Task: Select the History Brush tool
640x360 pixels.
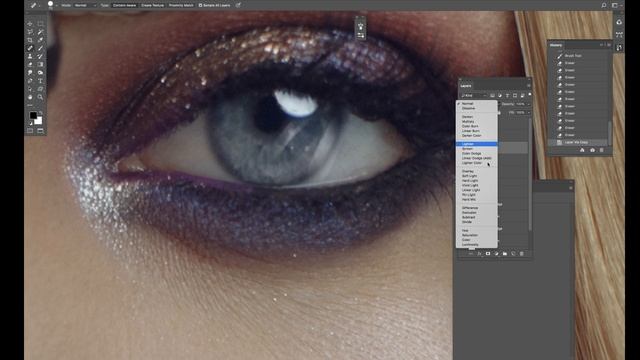Action: pyautogui.click(x=40, y=56)
